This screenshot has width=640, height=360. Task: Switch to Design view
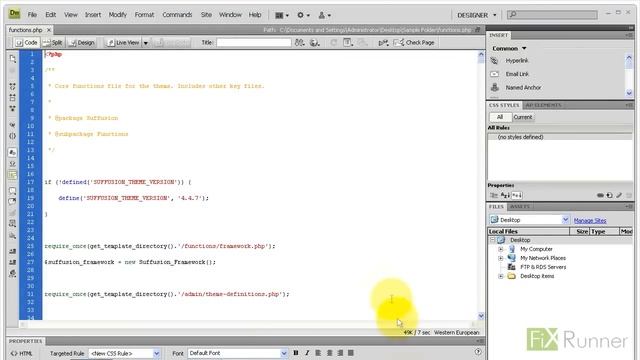pyautogui.click(x=82, y=42)
